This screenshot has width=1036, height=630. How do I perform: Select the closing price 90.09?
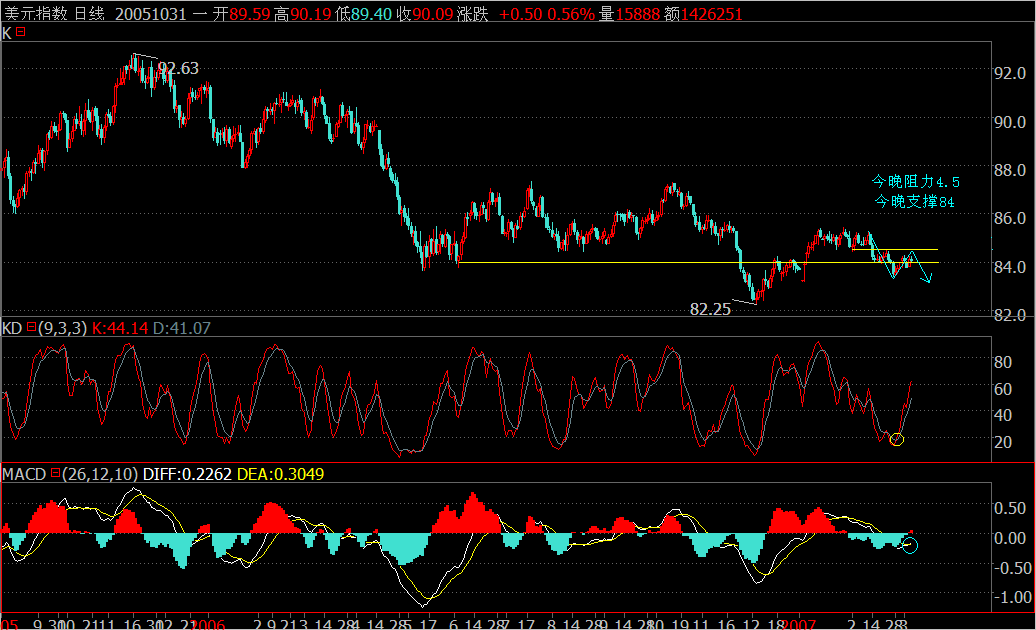(x=433, y=14)
